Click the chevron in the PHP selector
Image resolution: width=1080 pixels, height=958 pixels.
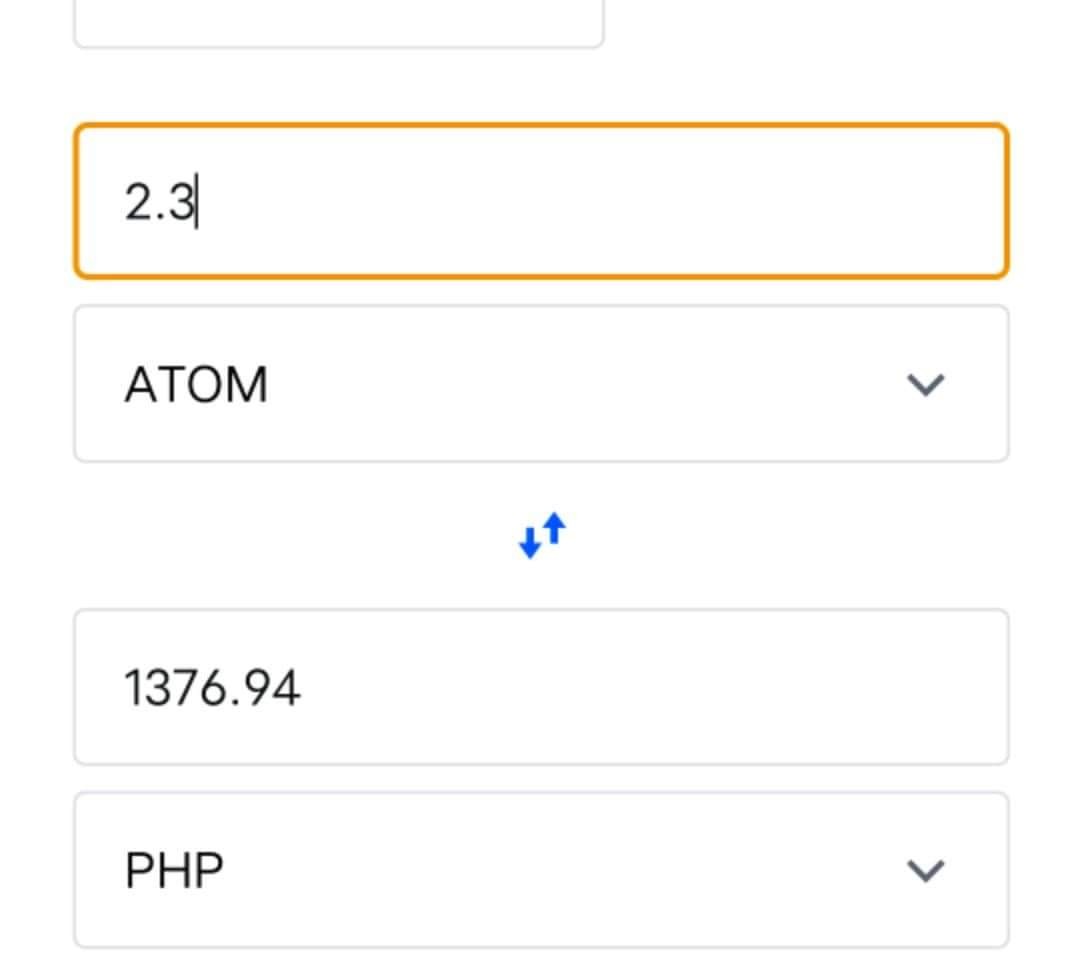(925, 871)
